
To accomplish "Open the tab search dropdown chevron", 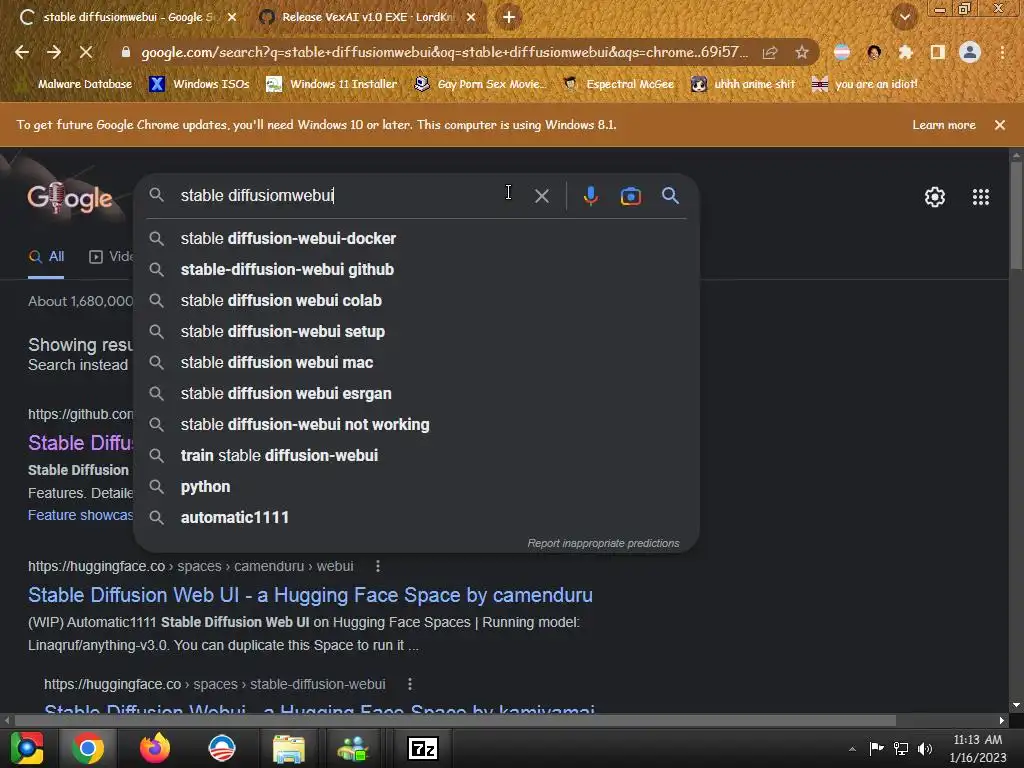I will tap(904, 17).
